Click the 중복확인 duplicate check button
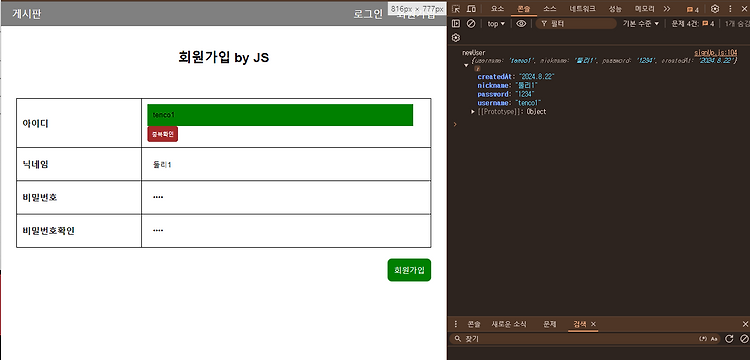 click(x=163, y=134)
